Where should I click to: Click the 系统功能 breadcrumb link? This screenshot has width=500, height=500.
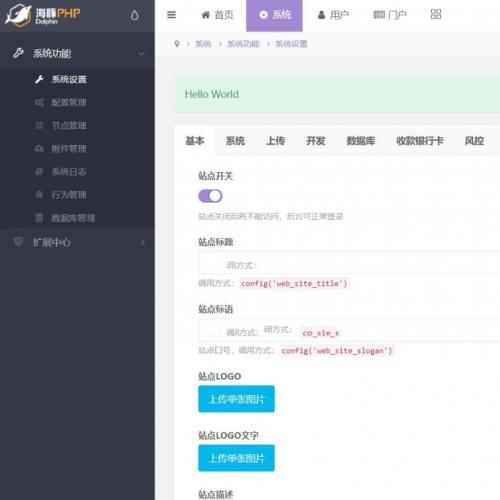[x=243, y=44]
